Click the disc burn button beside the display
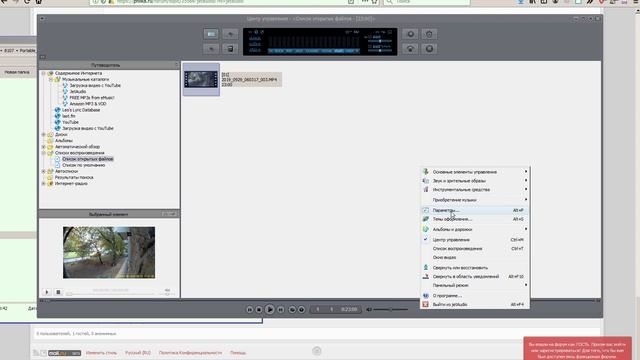Image resolution: width=640 pixels, height=360 pixels. click(x=429, y=49)
